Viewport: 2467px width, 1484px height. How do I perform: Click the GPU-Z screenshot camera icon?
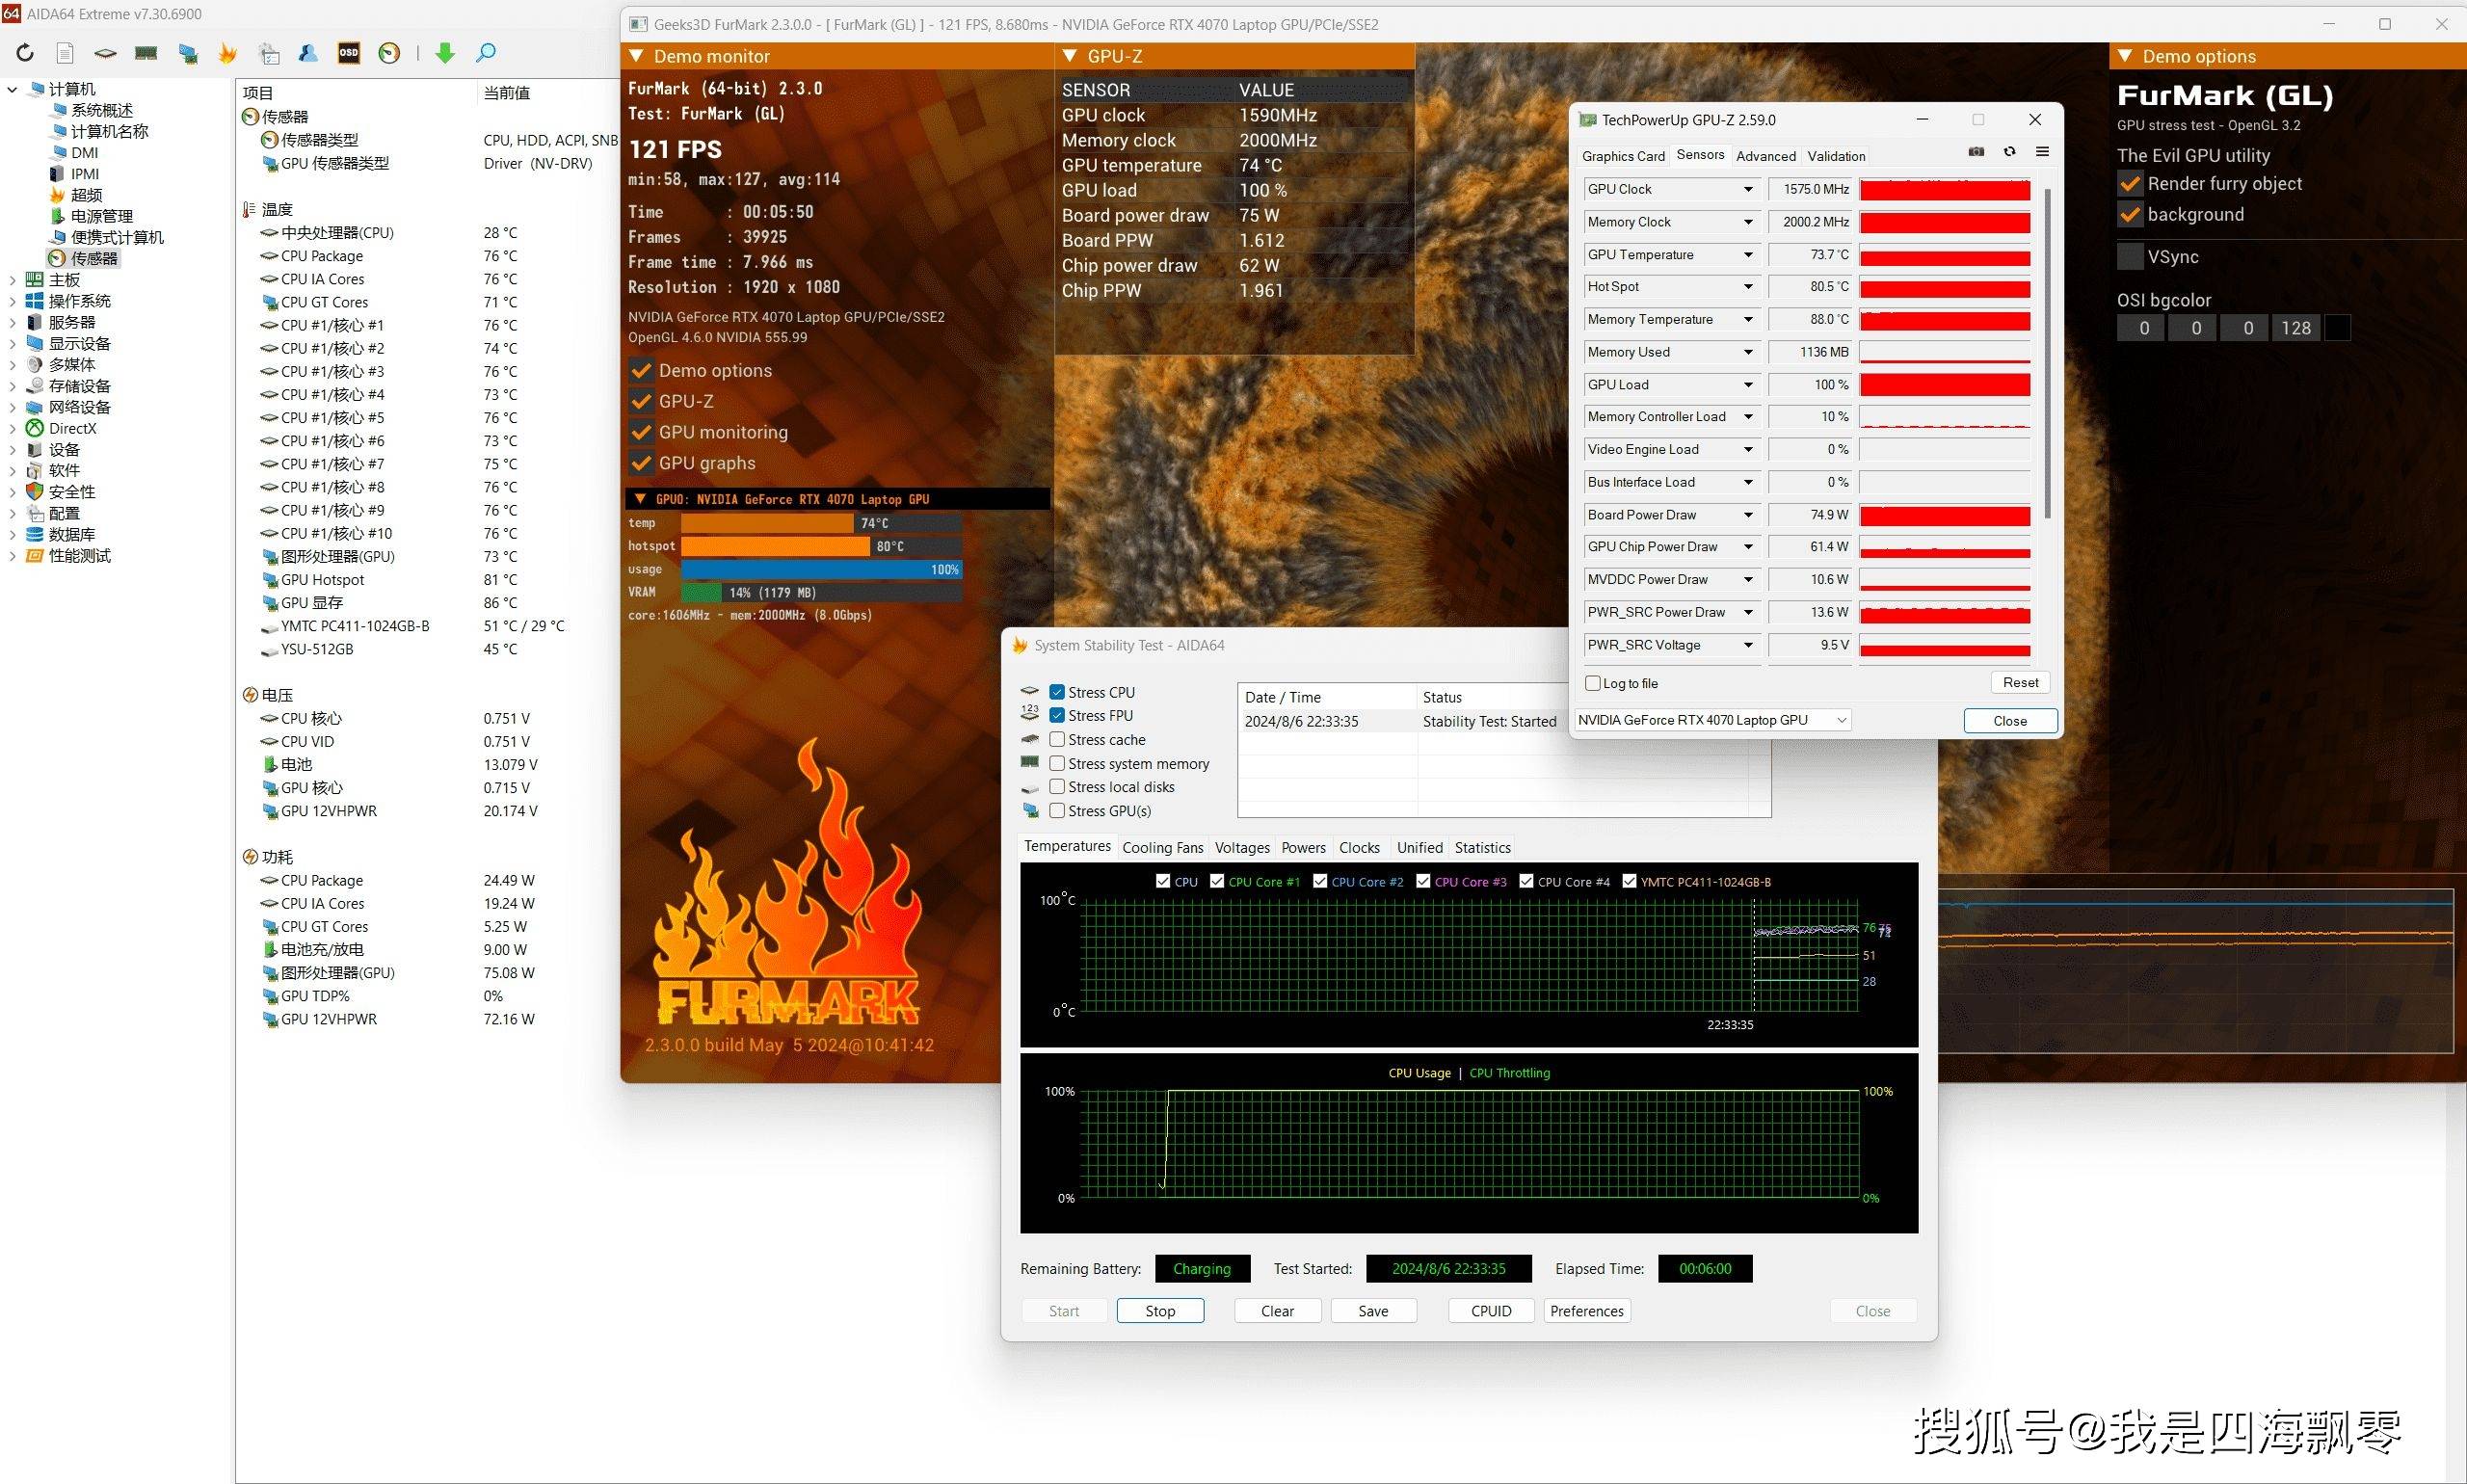tap(1976, 152)
